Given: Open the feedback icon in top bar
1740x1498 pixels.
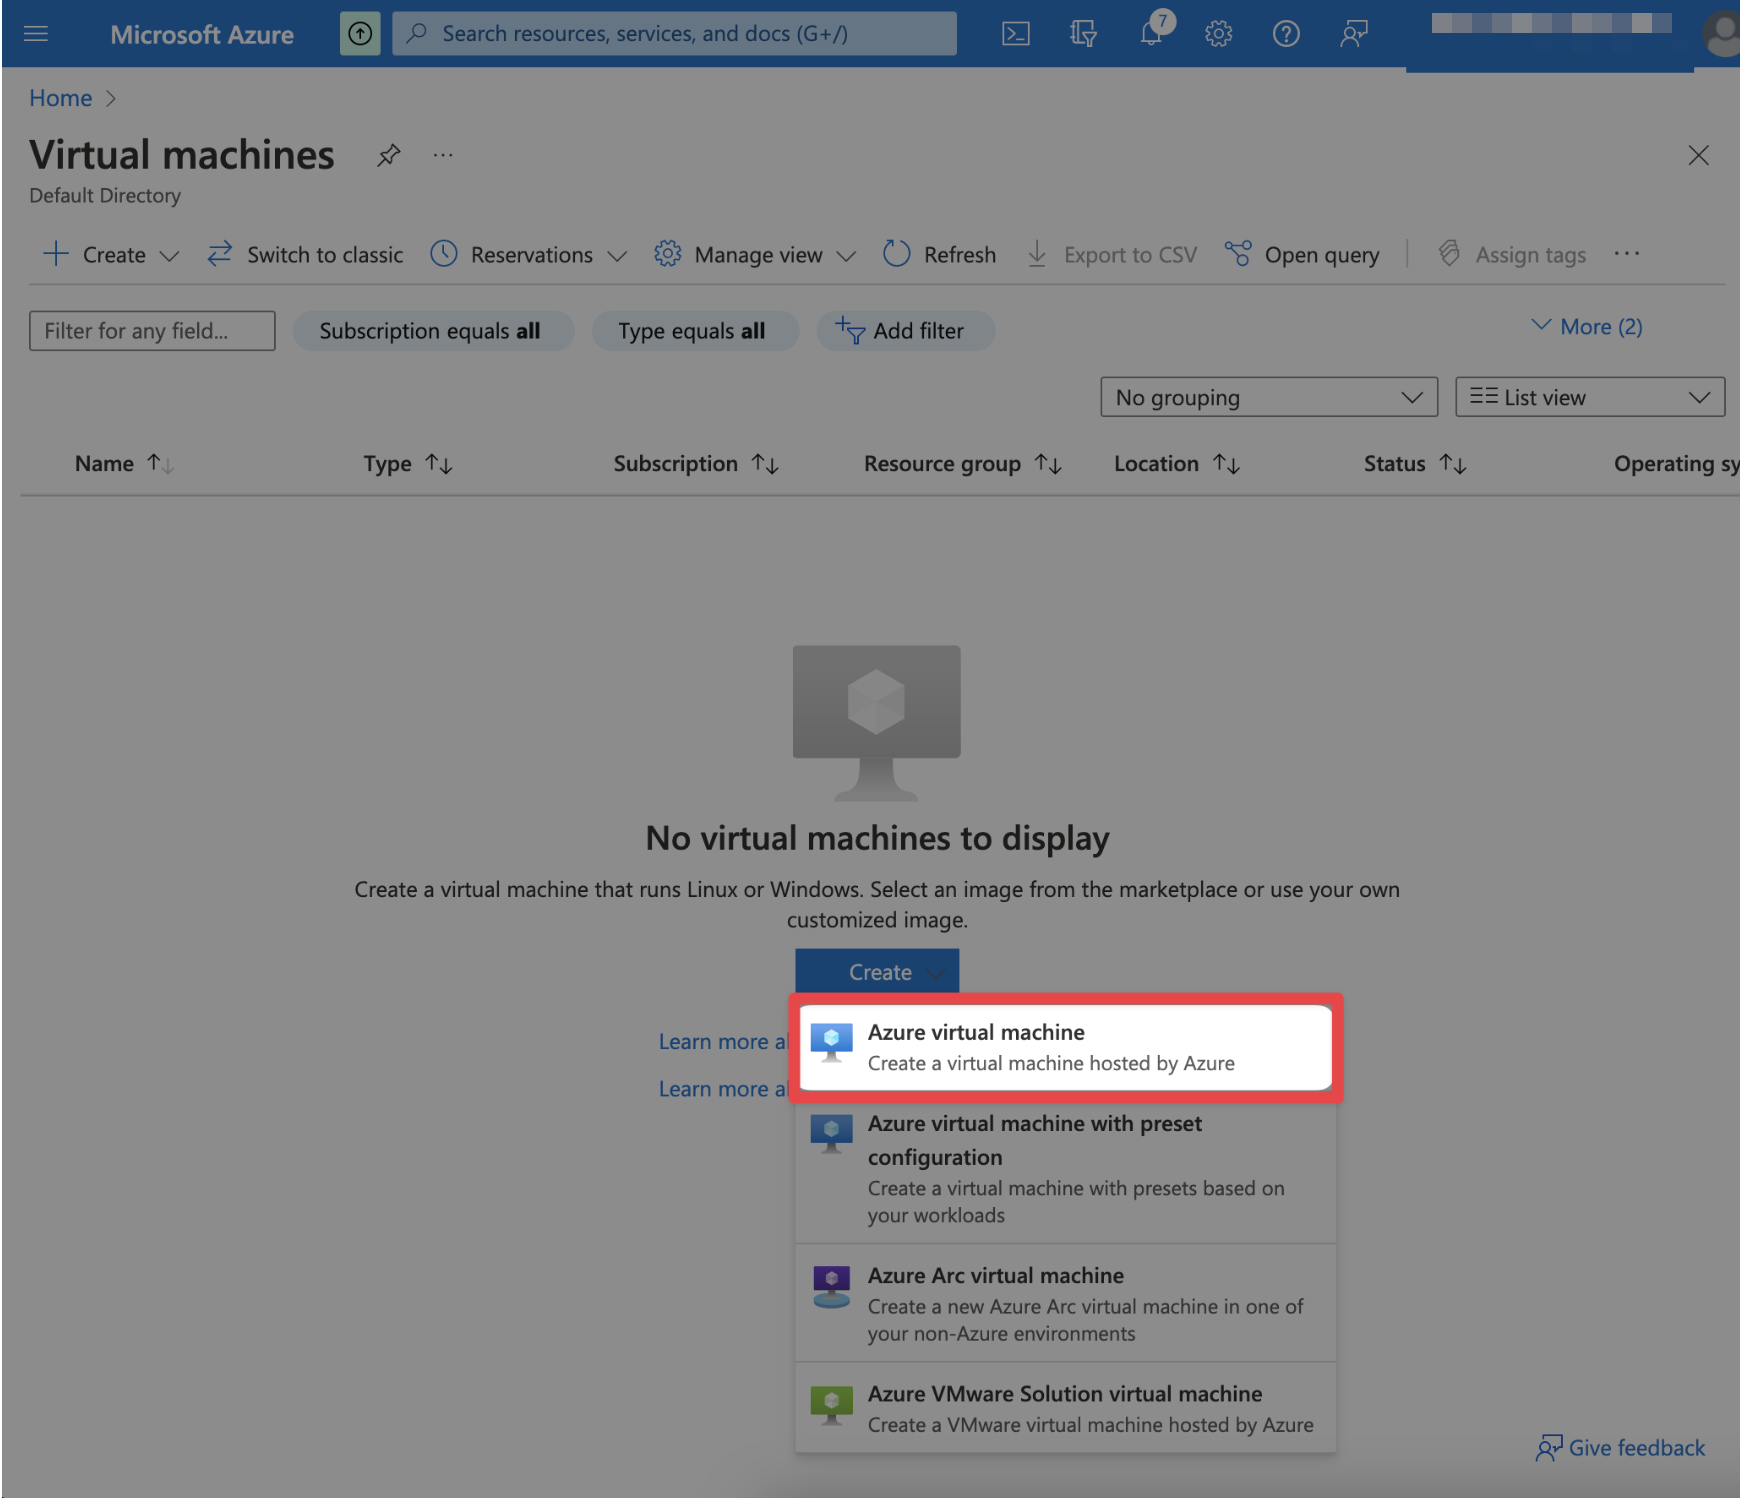Looking at the screenshot, I should pos(1354,34).
